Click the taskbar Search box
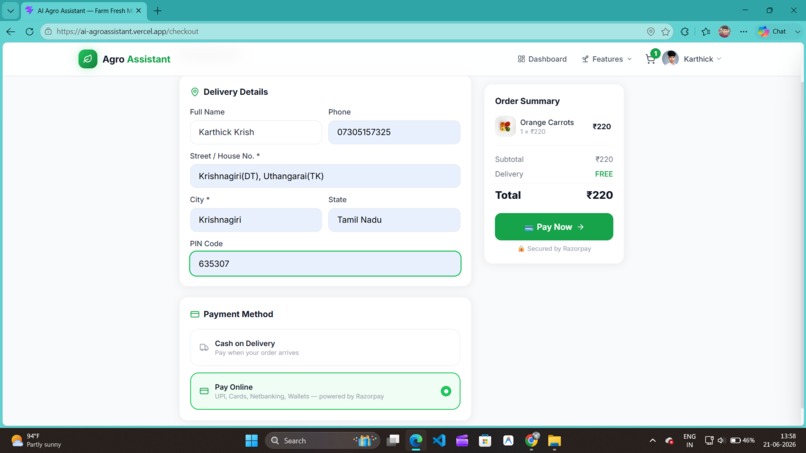The width and height of the screenshot is (806, 453). [x=322, y=440]
